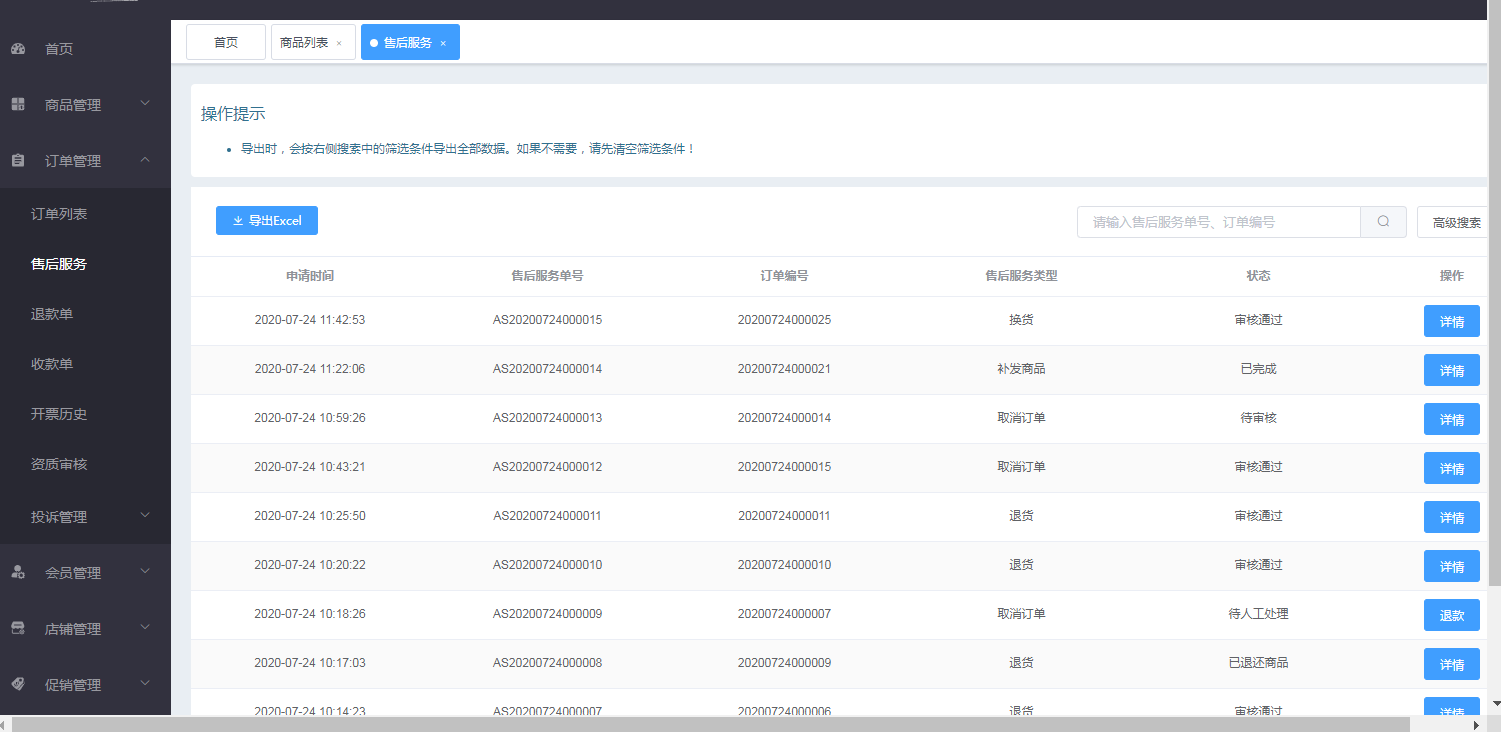Close the 售后服务 tab
This screenshot has height=732, width=1501.
point(443,43)
